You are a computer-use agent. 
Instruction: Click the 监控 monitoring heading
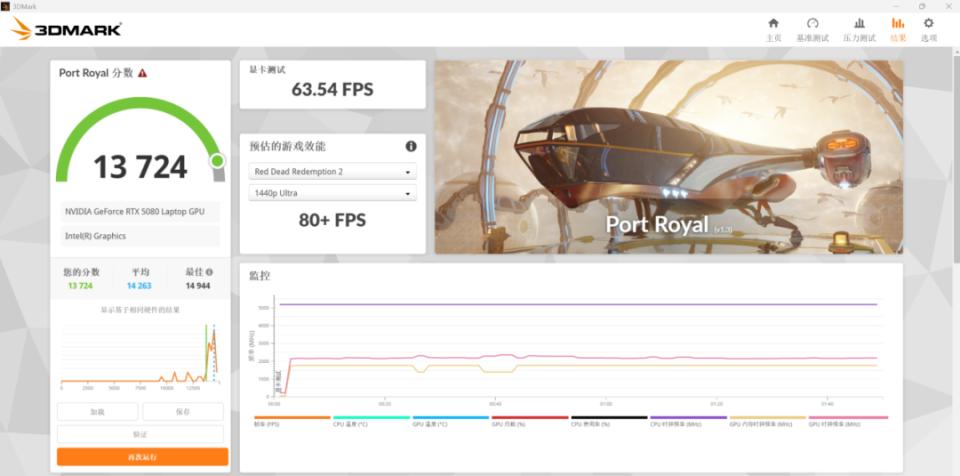click(260, 276)
